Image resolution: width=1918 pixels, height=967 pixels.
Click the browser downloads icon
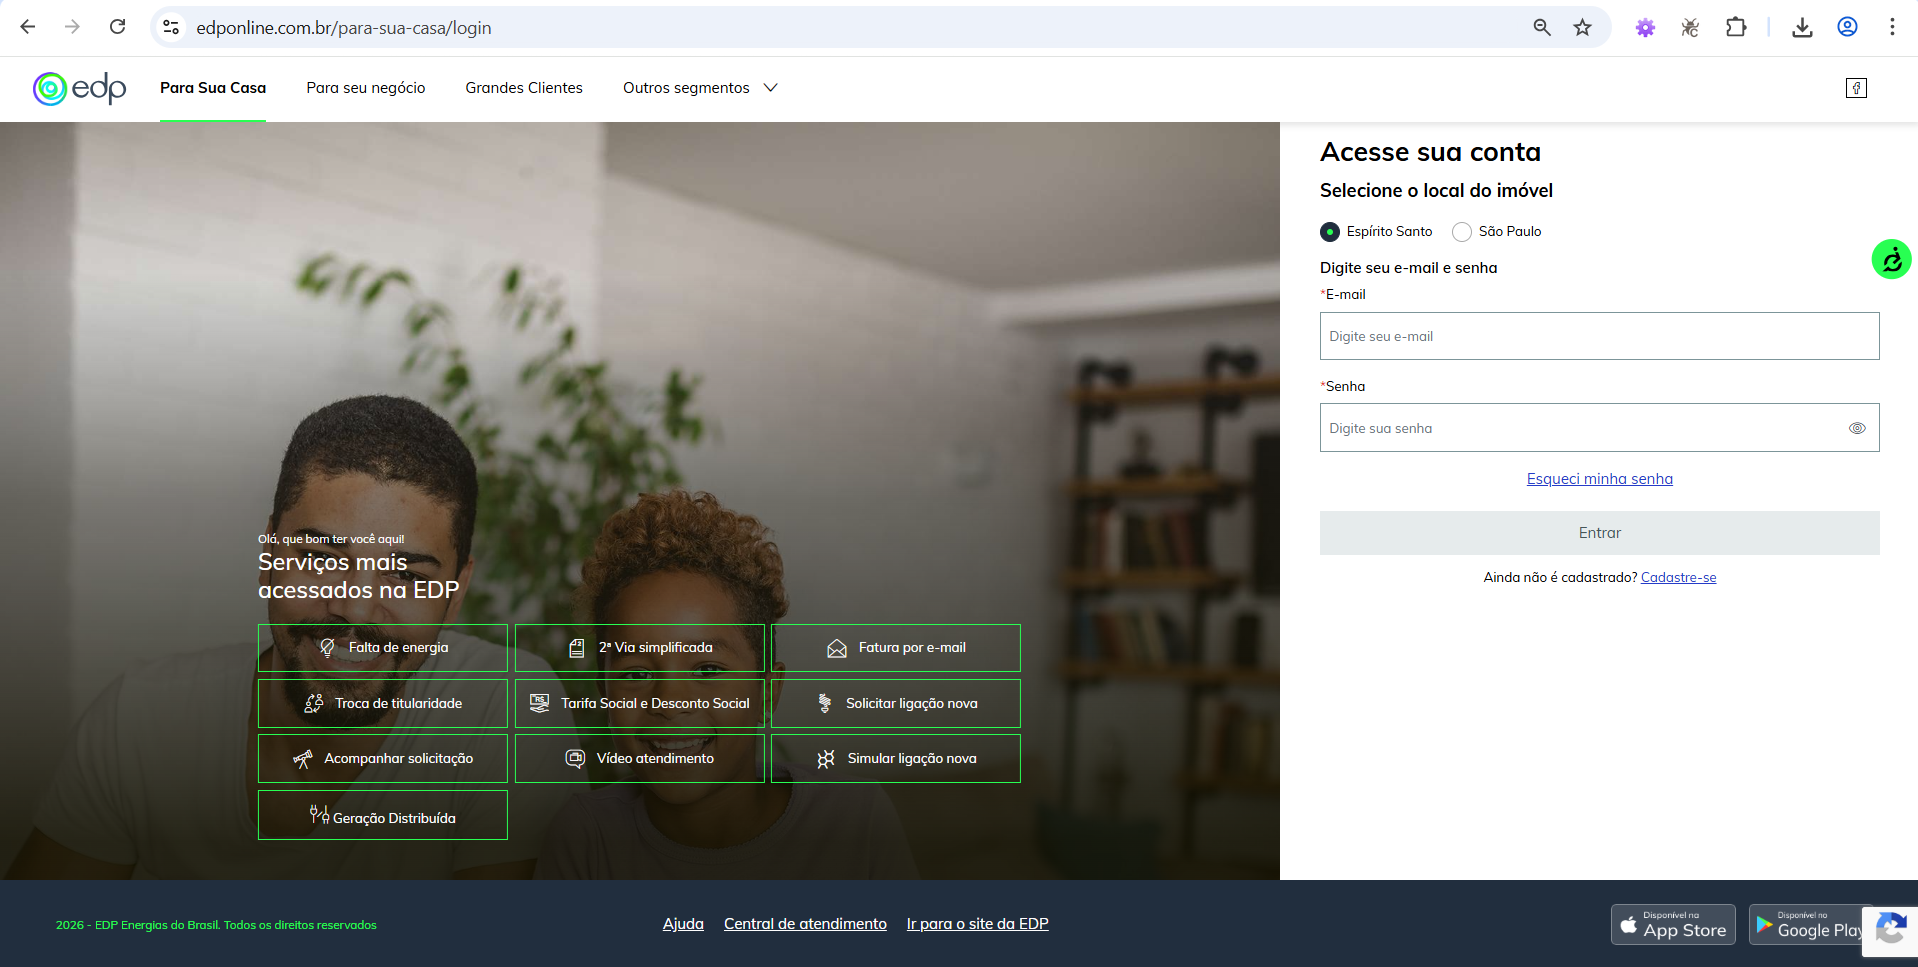point(1801,28)
